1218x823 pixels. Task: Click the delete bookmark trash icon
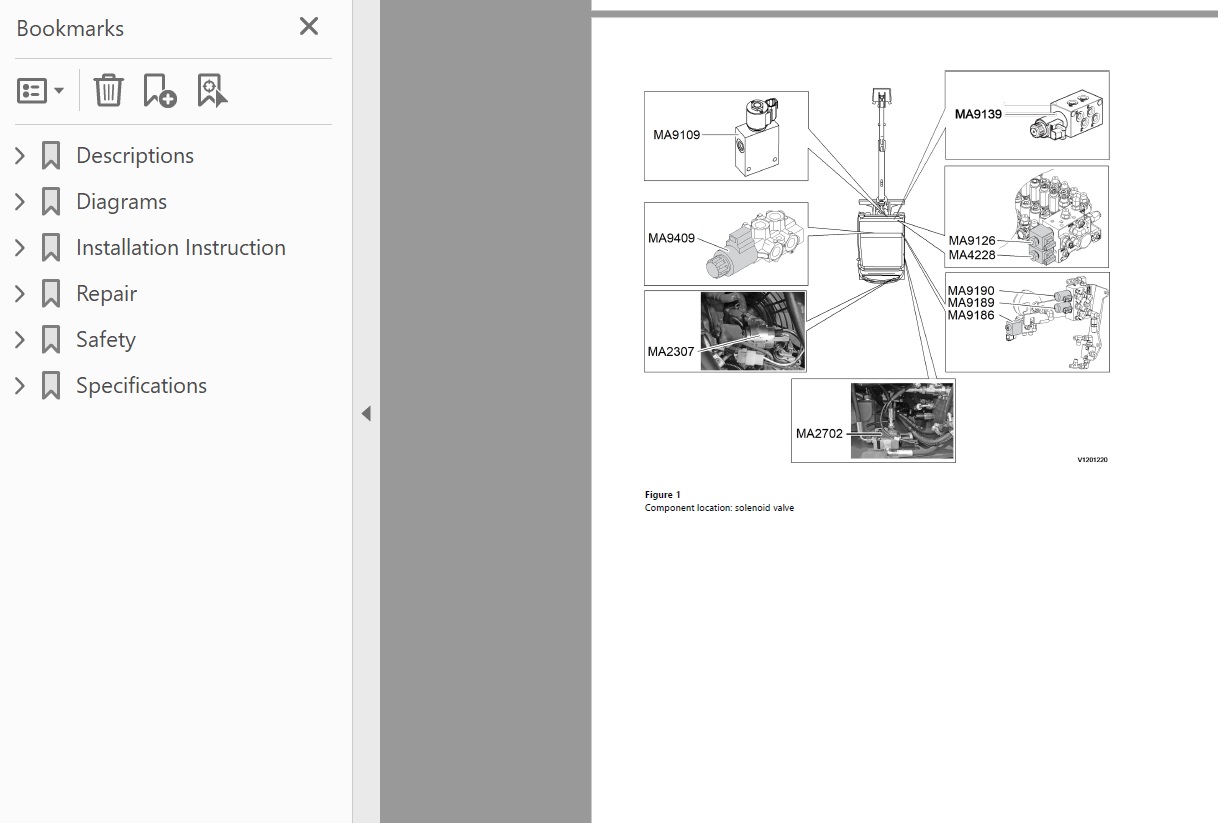[108, 90]
